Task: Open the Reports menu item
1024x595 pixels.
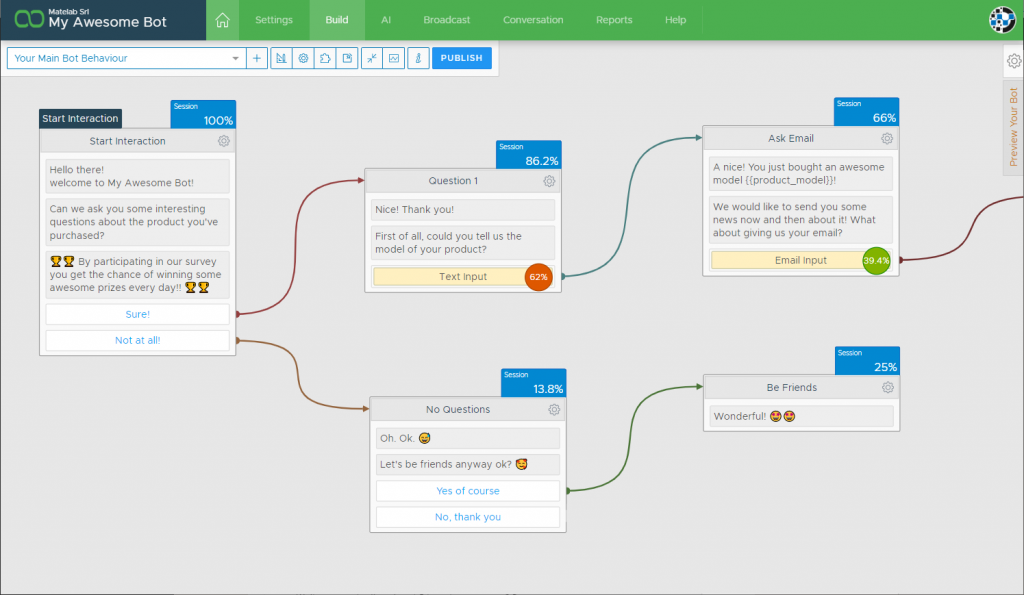Action: click(x=613, y=19)
